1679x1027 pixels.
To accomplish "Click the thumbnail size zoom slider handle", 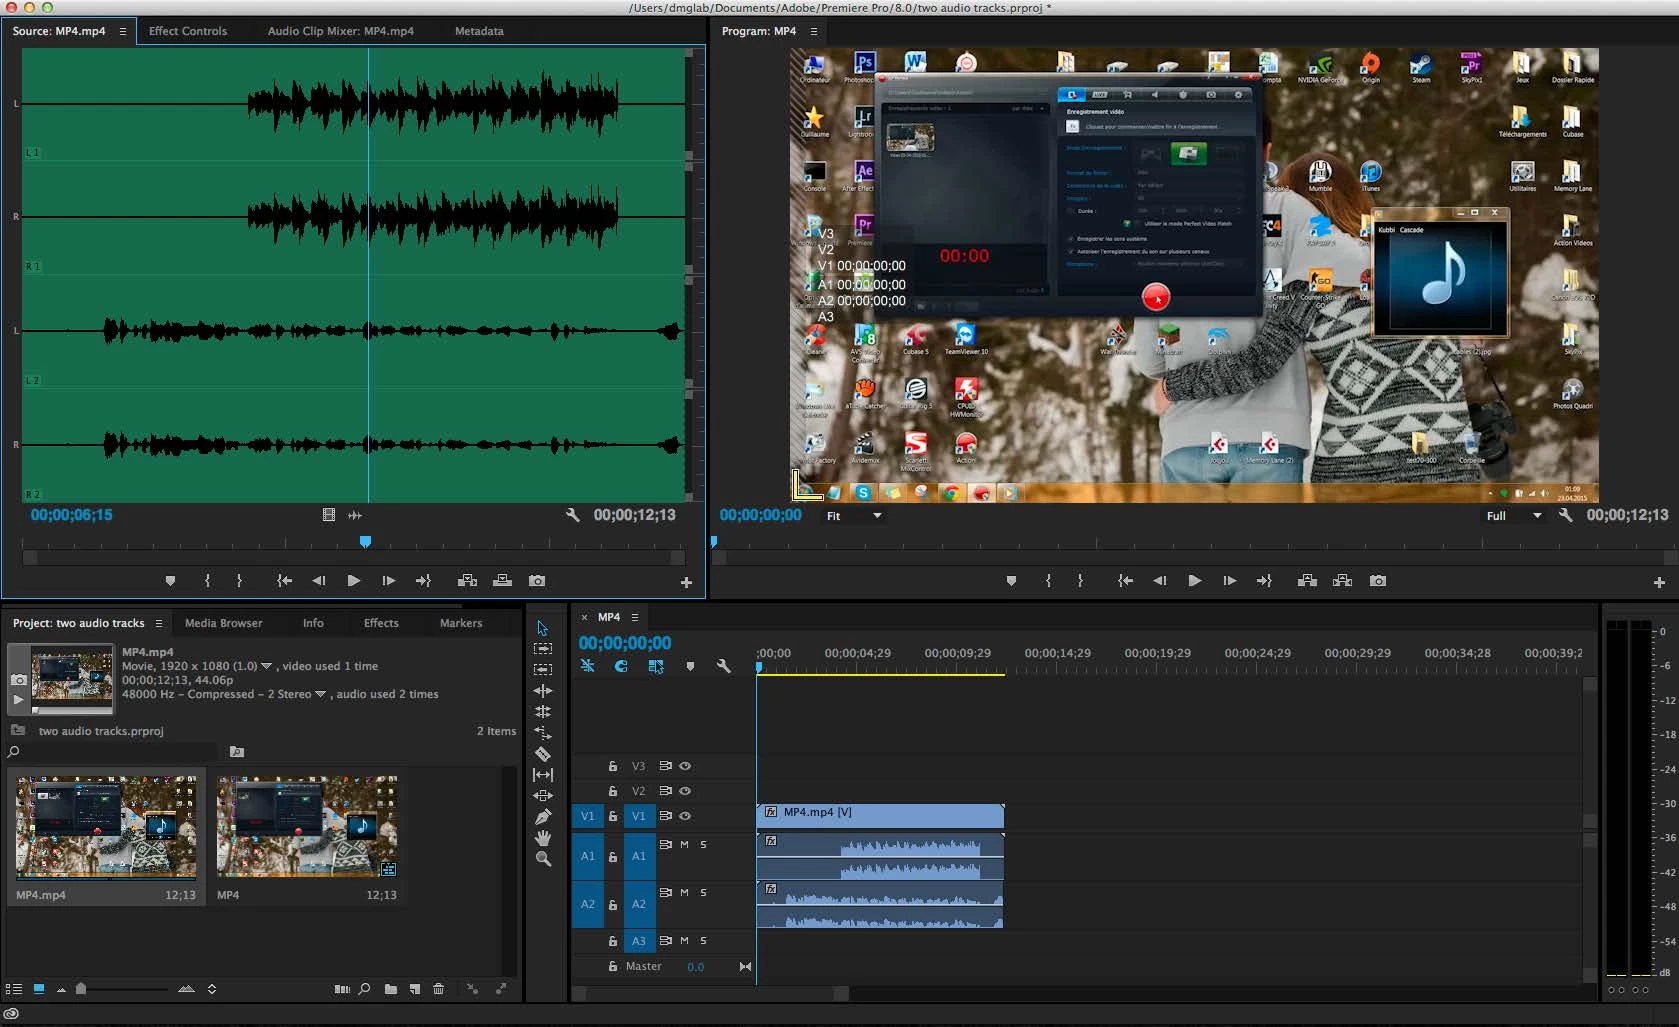I will click(x=81, y=989).
